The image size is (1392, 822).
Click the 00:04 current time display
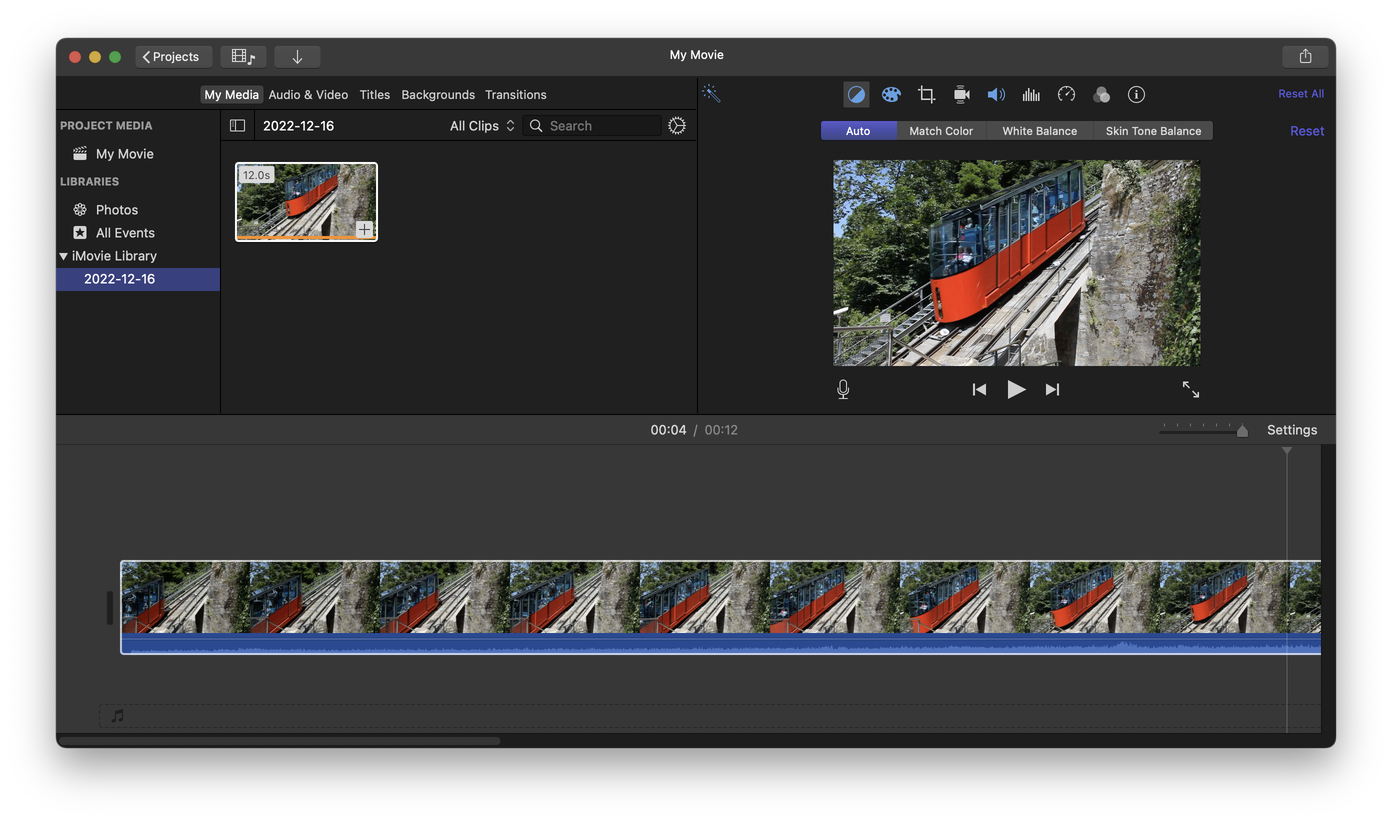click(x=668, y=430)
